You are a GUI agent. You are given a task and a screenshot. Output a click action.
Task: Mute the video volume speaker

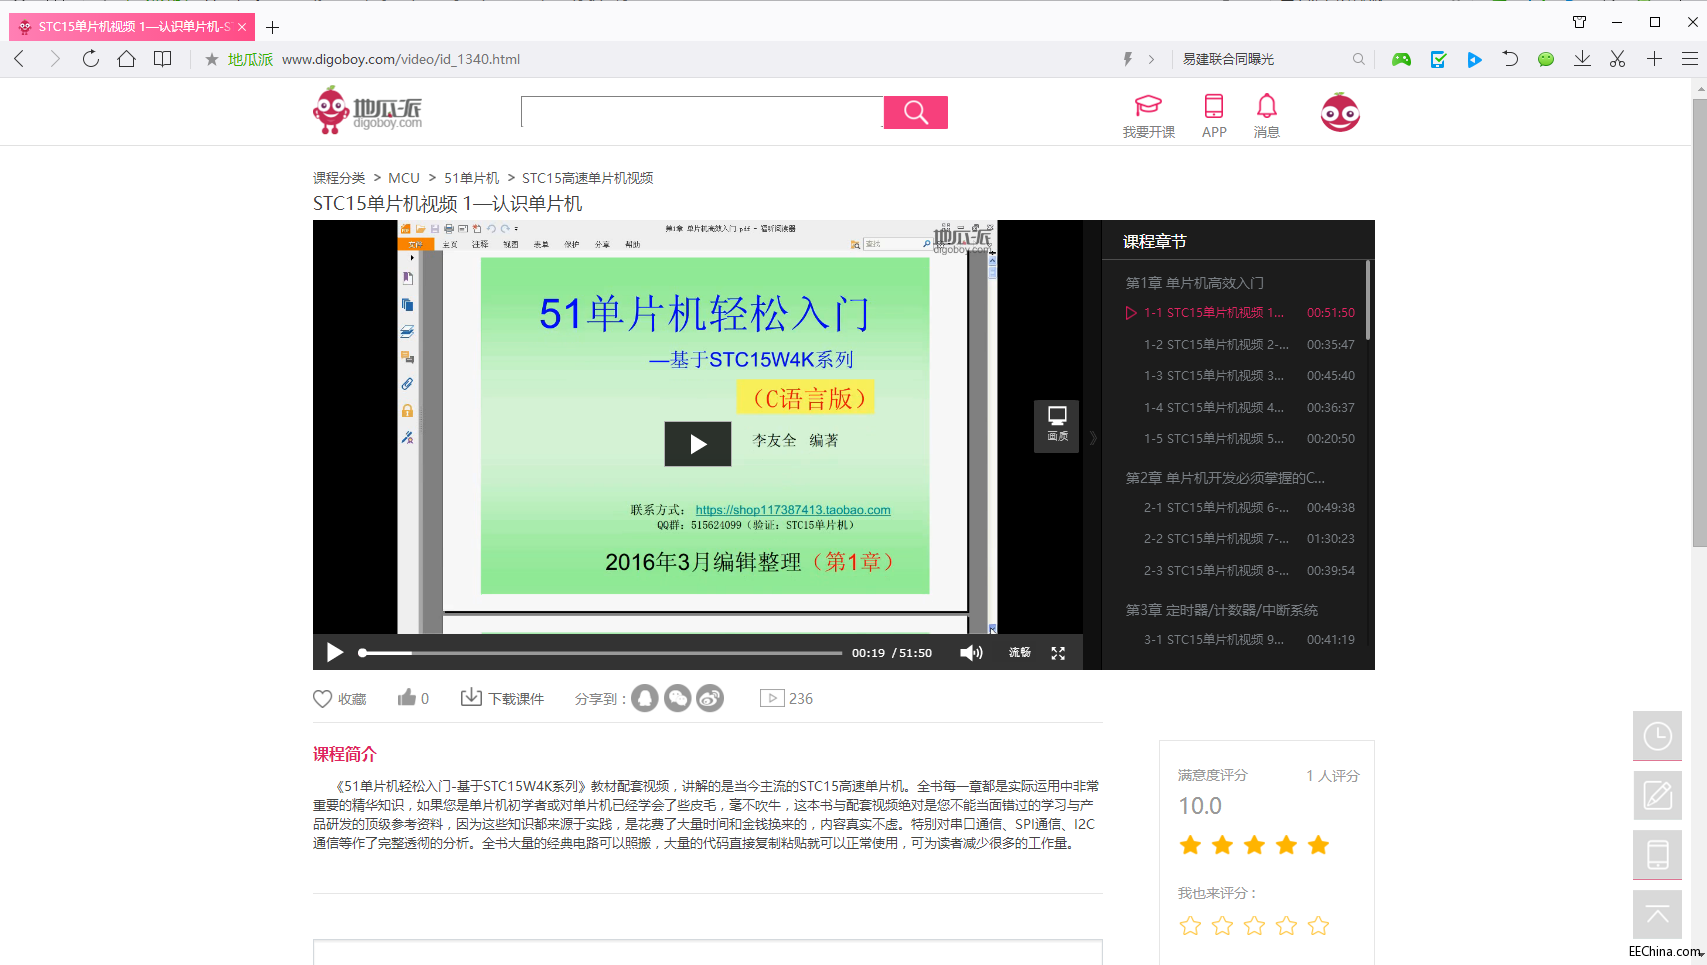point(970,653)
